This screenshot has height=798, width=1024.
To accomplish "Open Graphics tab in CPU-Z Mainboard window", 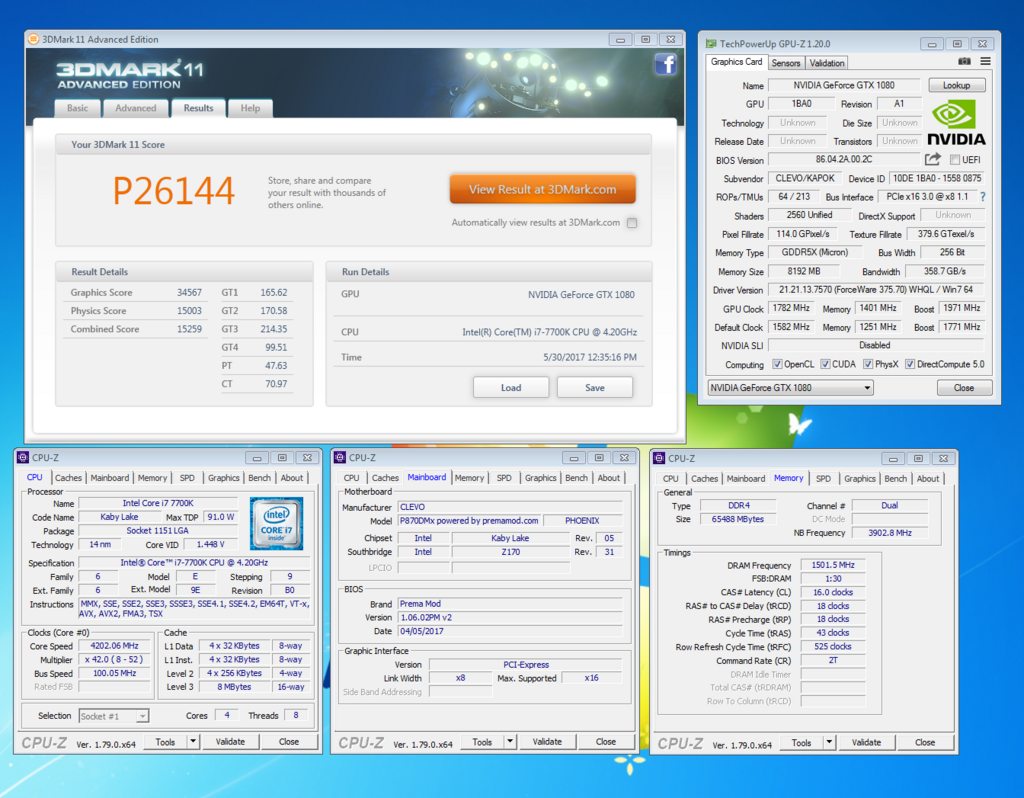I will tap(541, 478).
